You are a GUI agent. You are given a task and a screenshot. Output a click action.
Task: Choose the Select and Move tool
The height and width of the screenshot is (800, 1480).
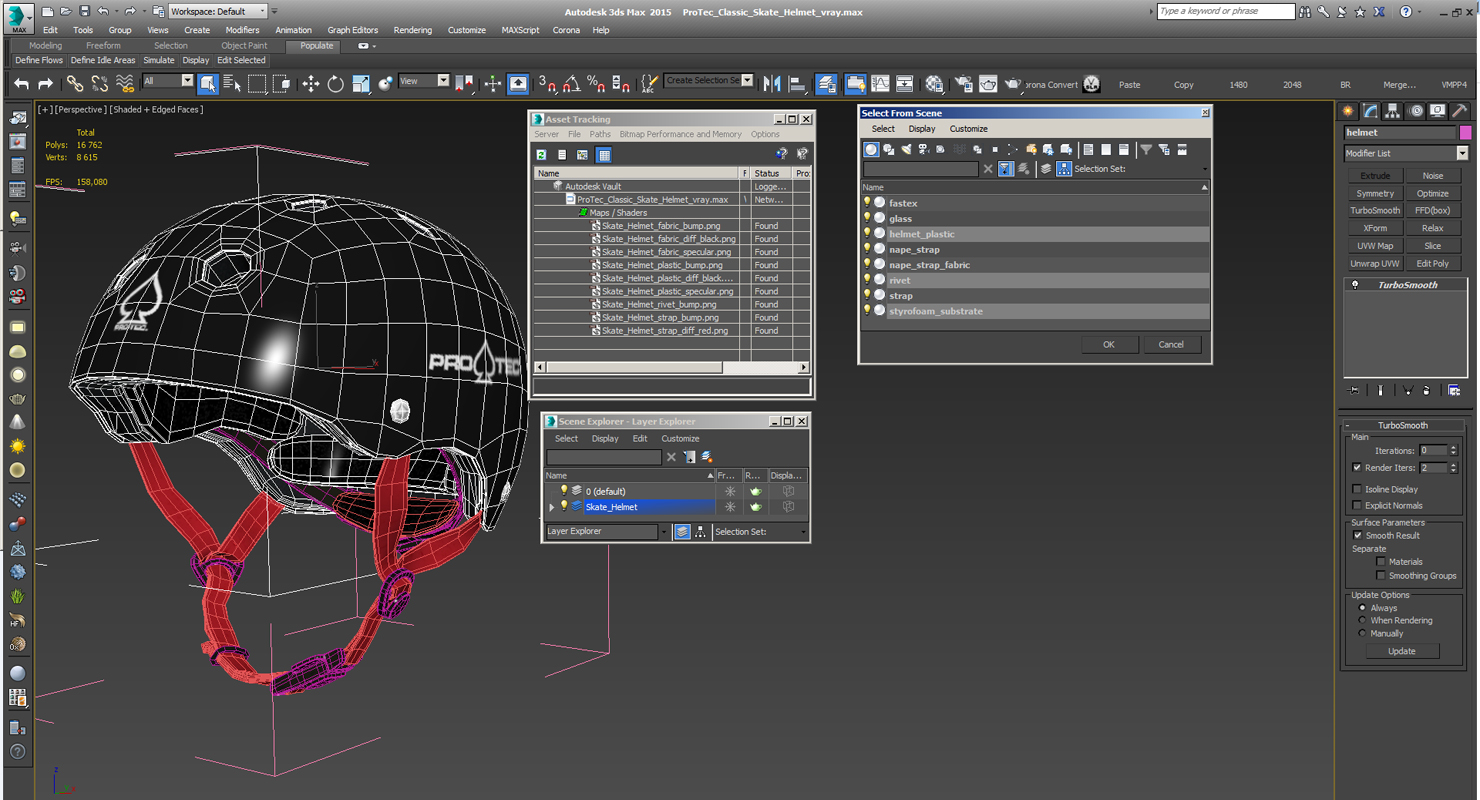(x=311, y=84)
